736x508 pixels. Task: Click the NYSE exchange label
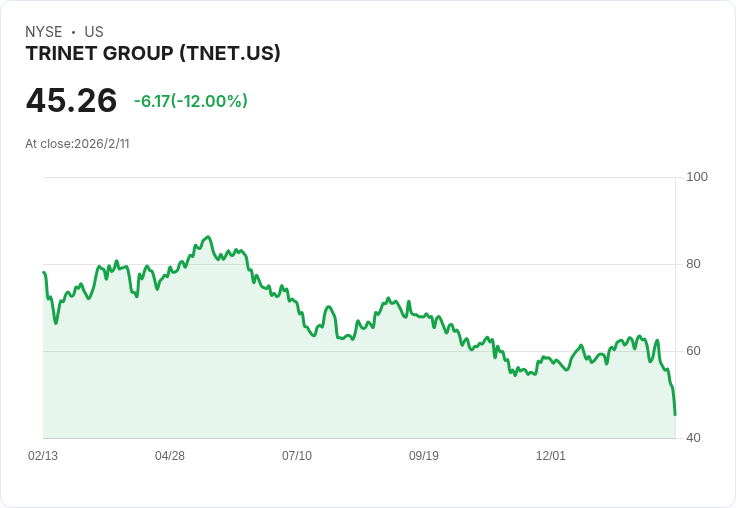point(44,32)
